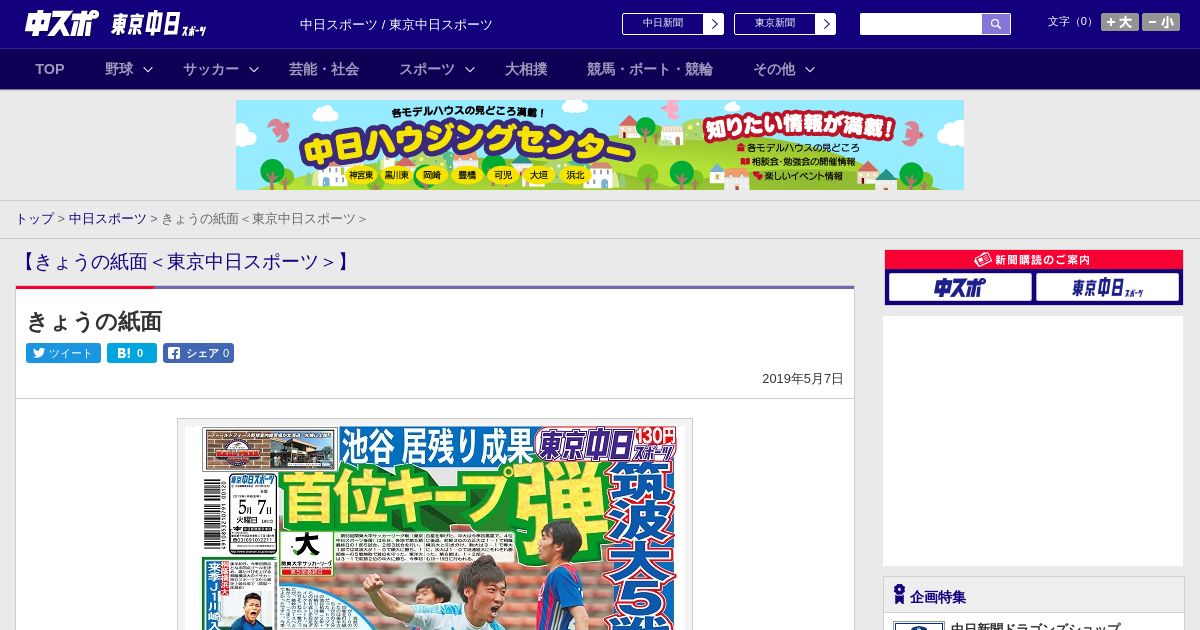This screenshot has height=630, width=1200.
Task: Click the date text 2019年5月7日
Action: 803,379
